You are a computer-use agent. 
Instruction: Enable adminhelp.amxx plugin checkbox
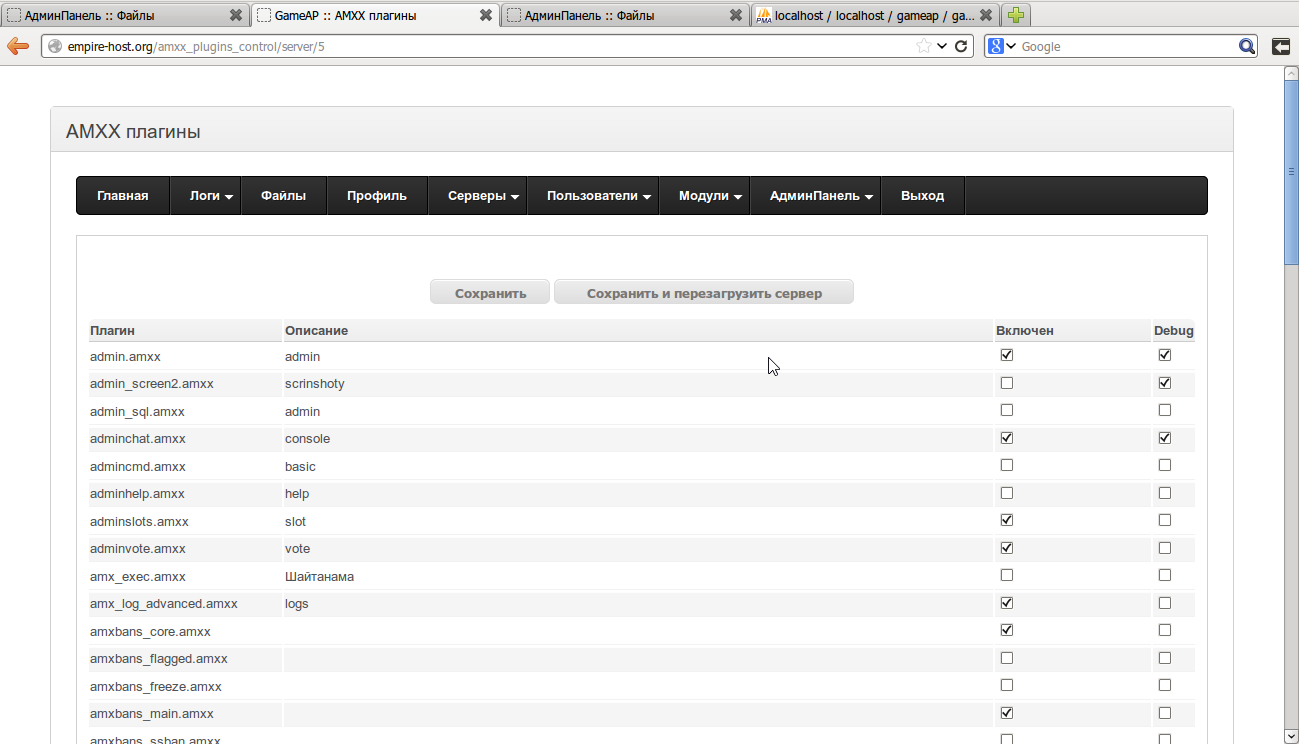(x=1007, y=493)
